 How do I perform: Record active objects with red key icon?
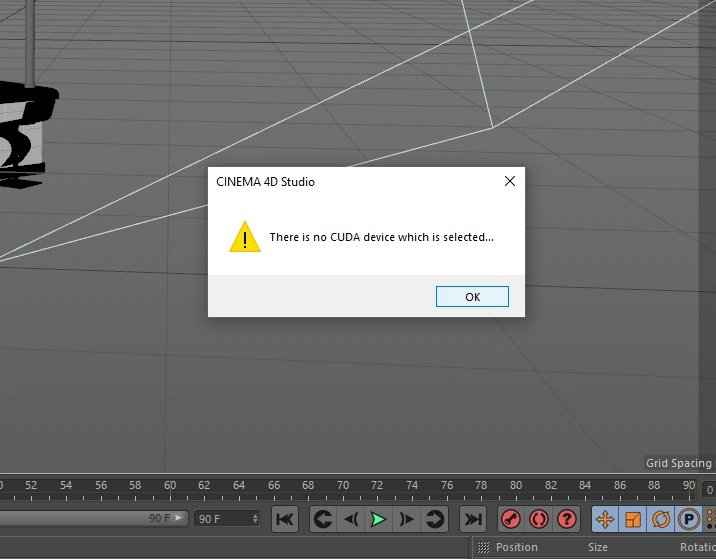coord(511,519)
